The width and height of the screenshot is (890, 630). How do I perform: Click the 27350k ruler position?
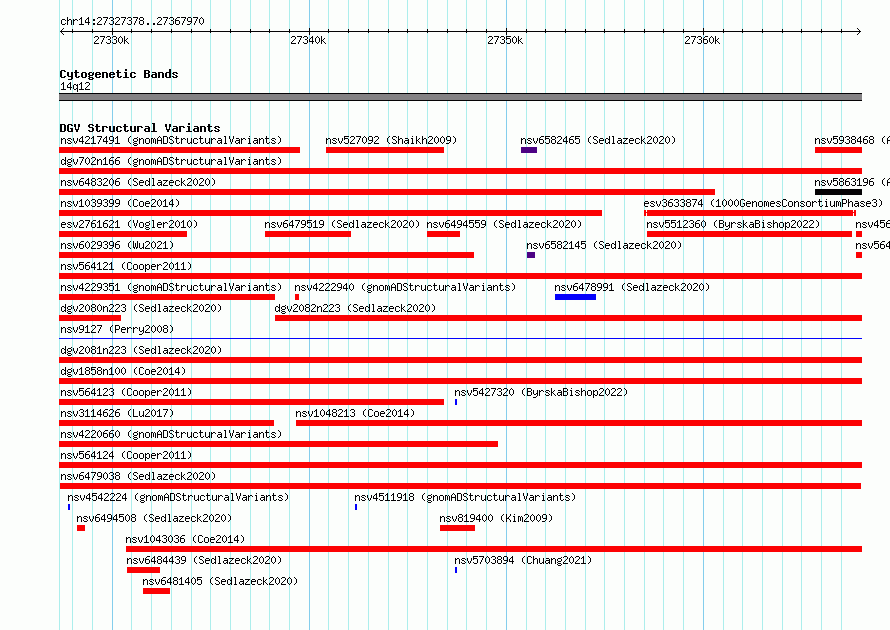tap(505, 40)
